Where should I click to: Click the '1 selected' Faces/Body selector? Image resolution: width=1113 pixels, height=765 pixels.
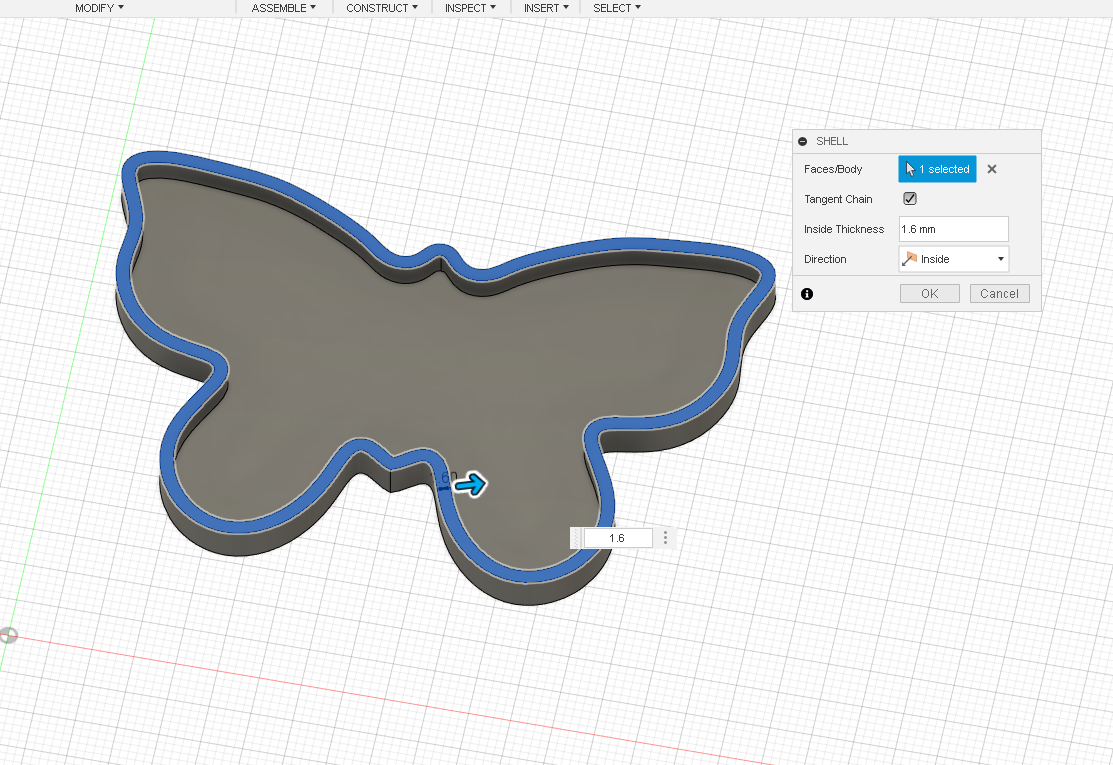937,169
